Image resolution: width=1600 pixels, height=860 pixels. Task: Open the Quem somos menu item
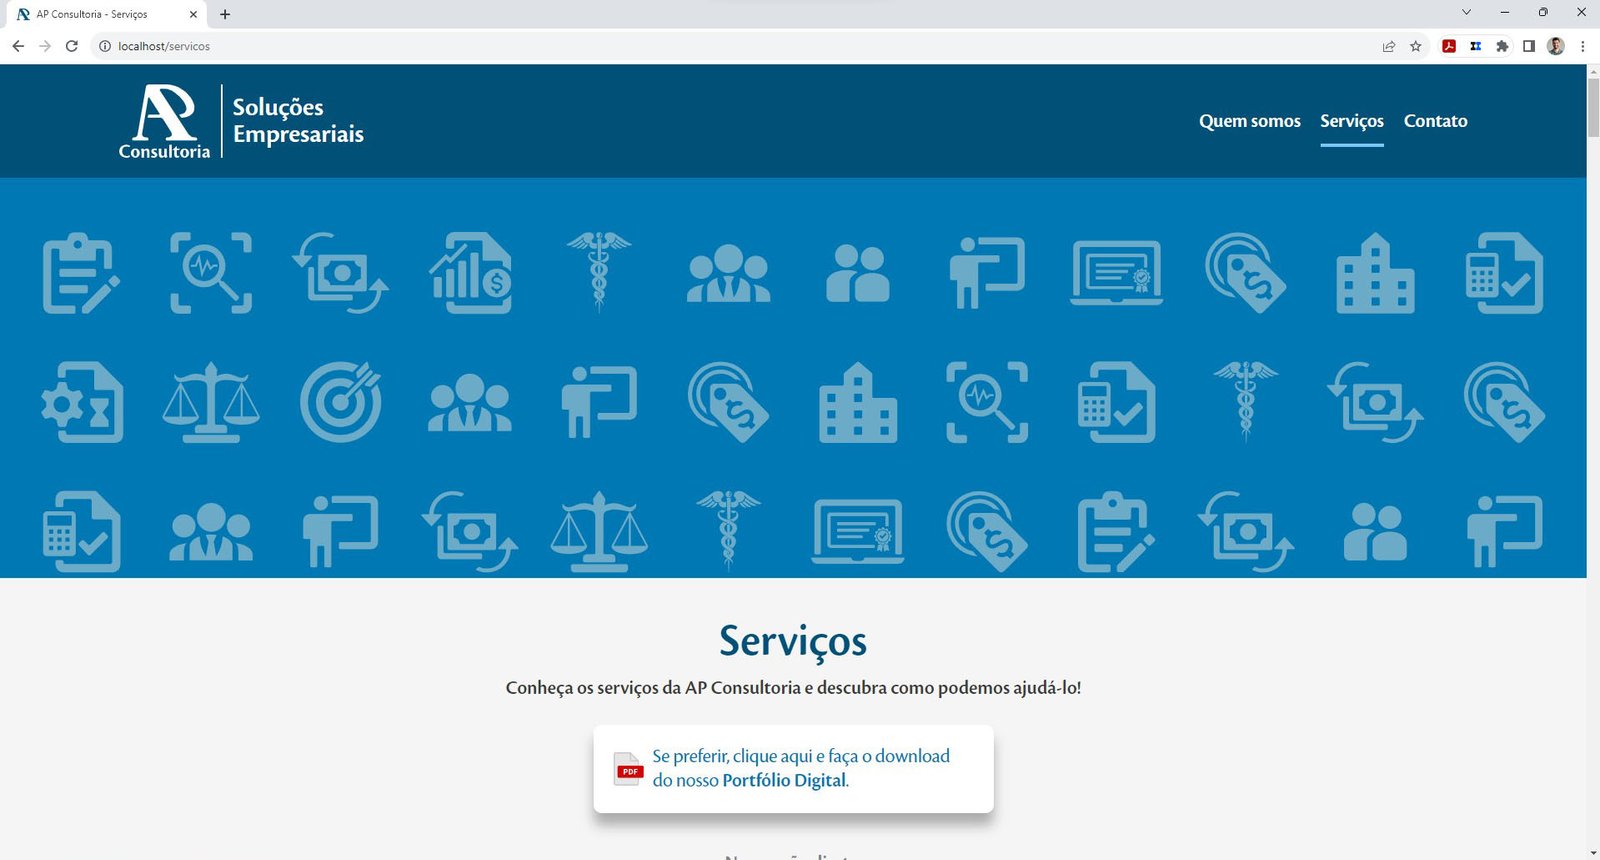(x=1249, y=121)
